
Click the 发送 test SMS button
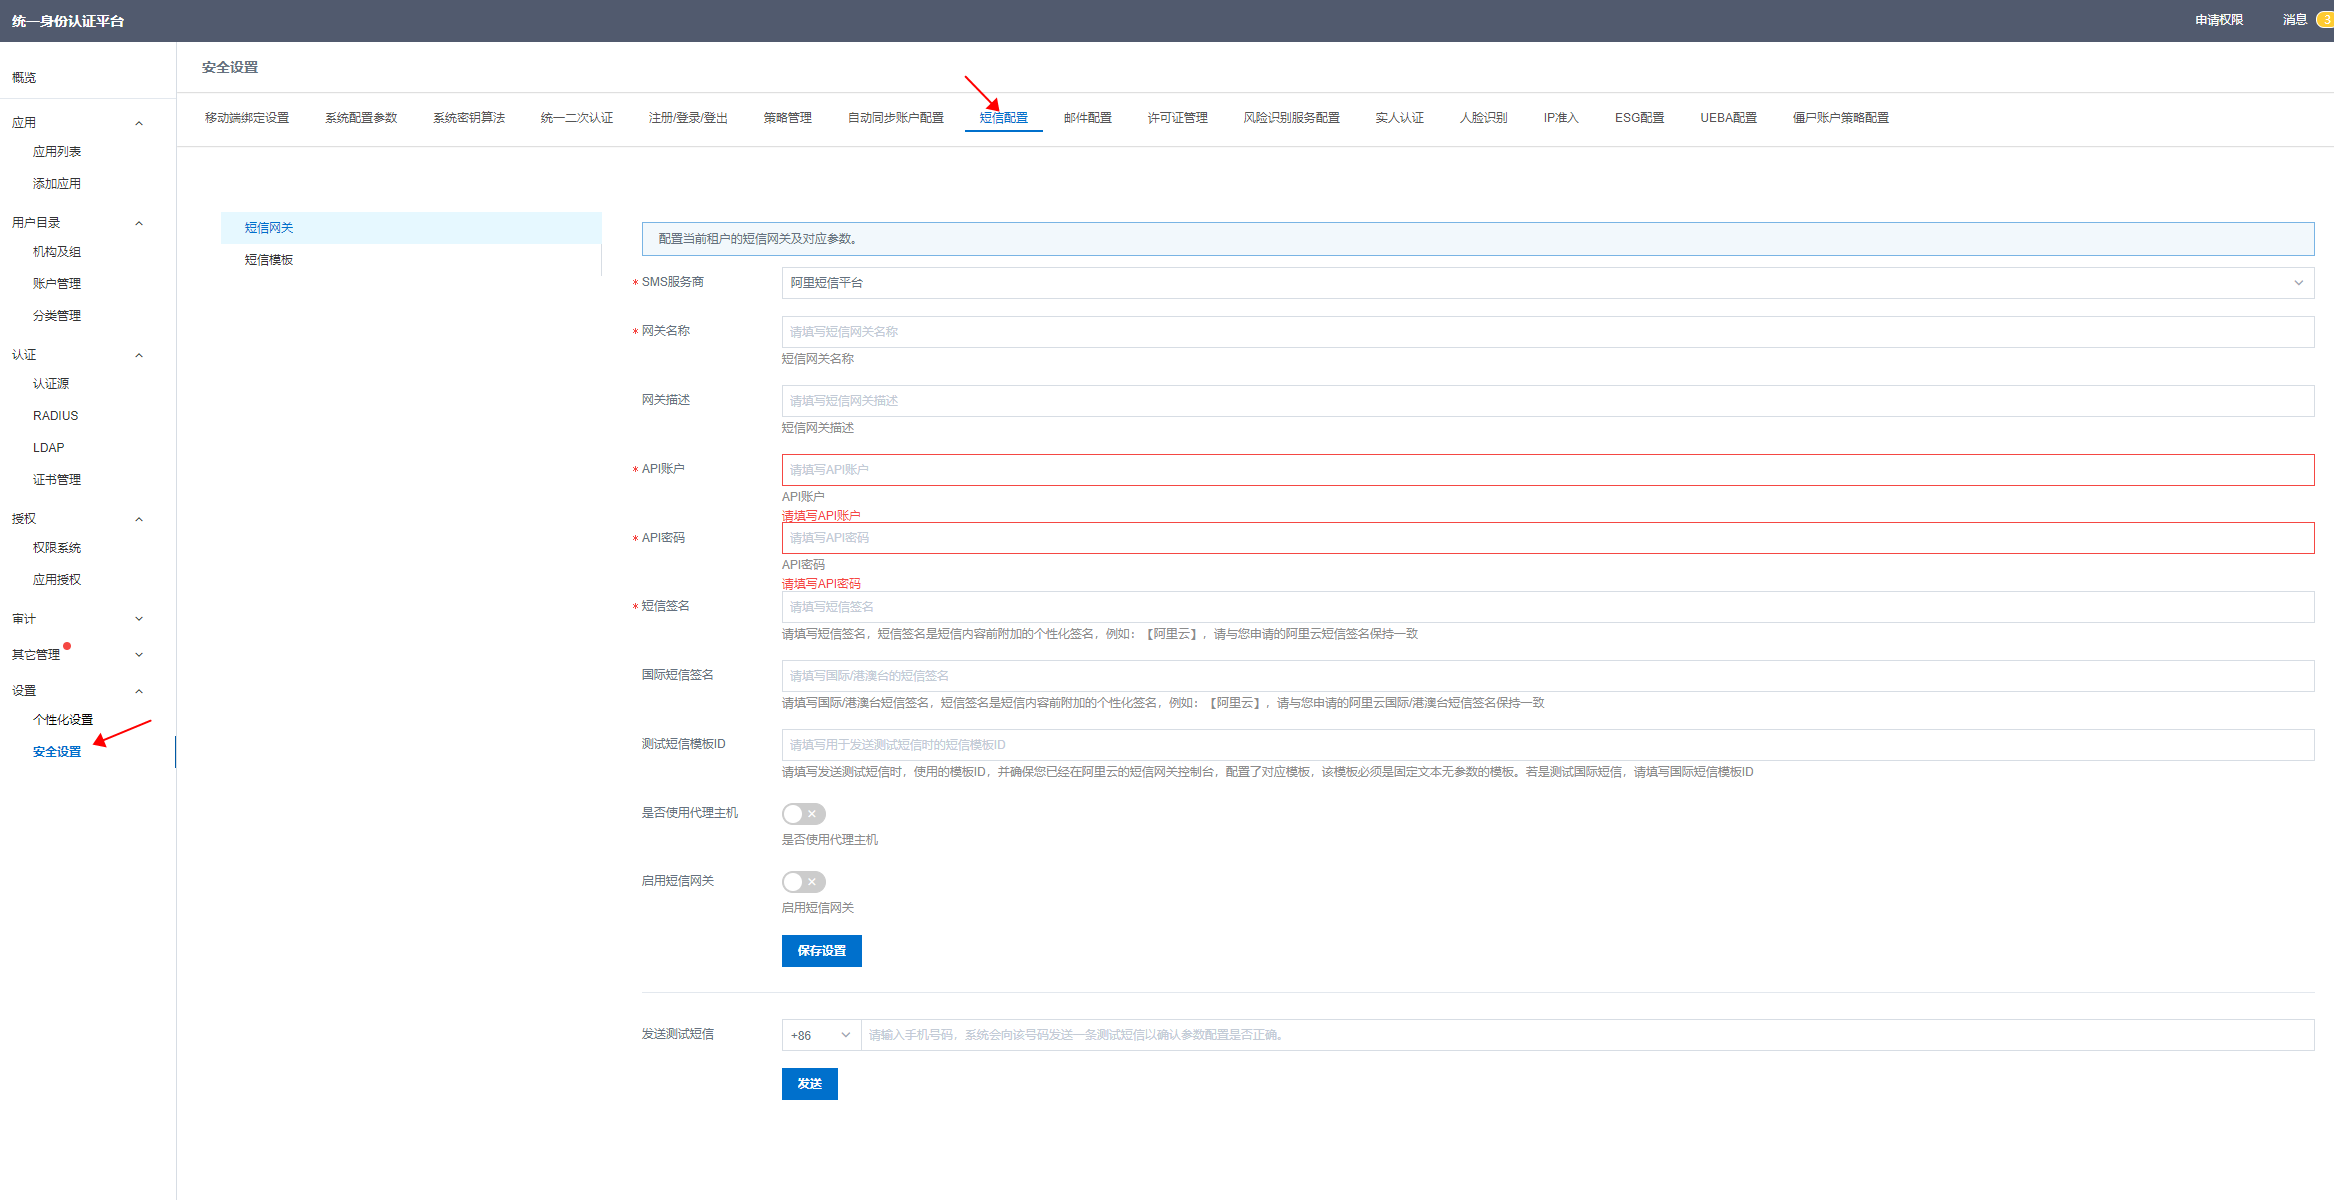click(x=809, y=1084)
